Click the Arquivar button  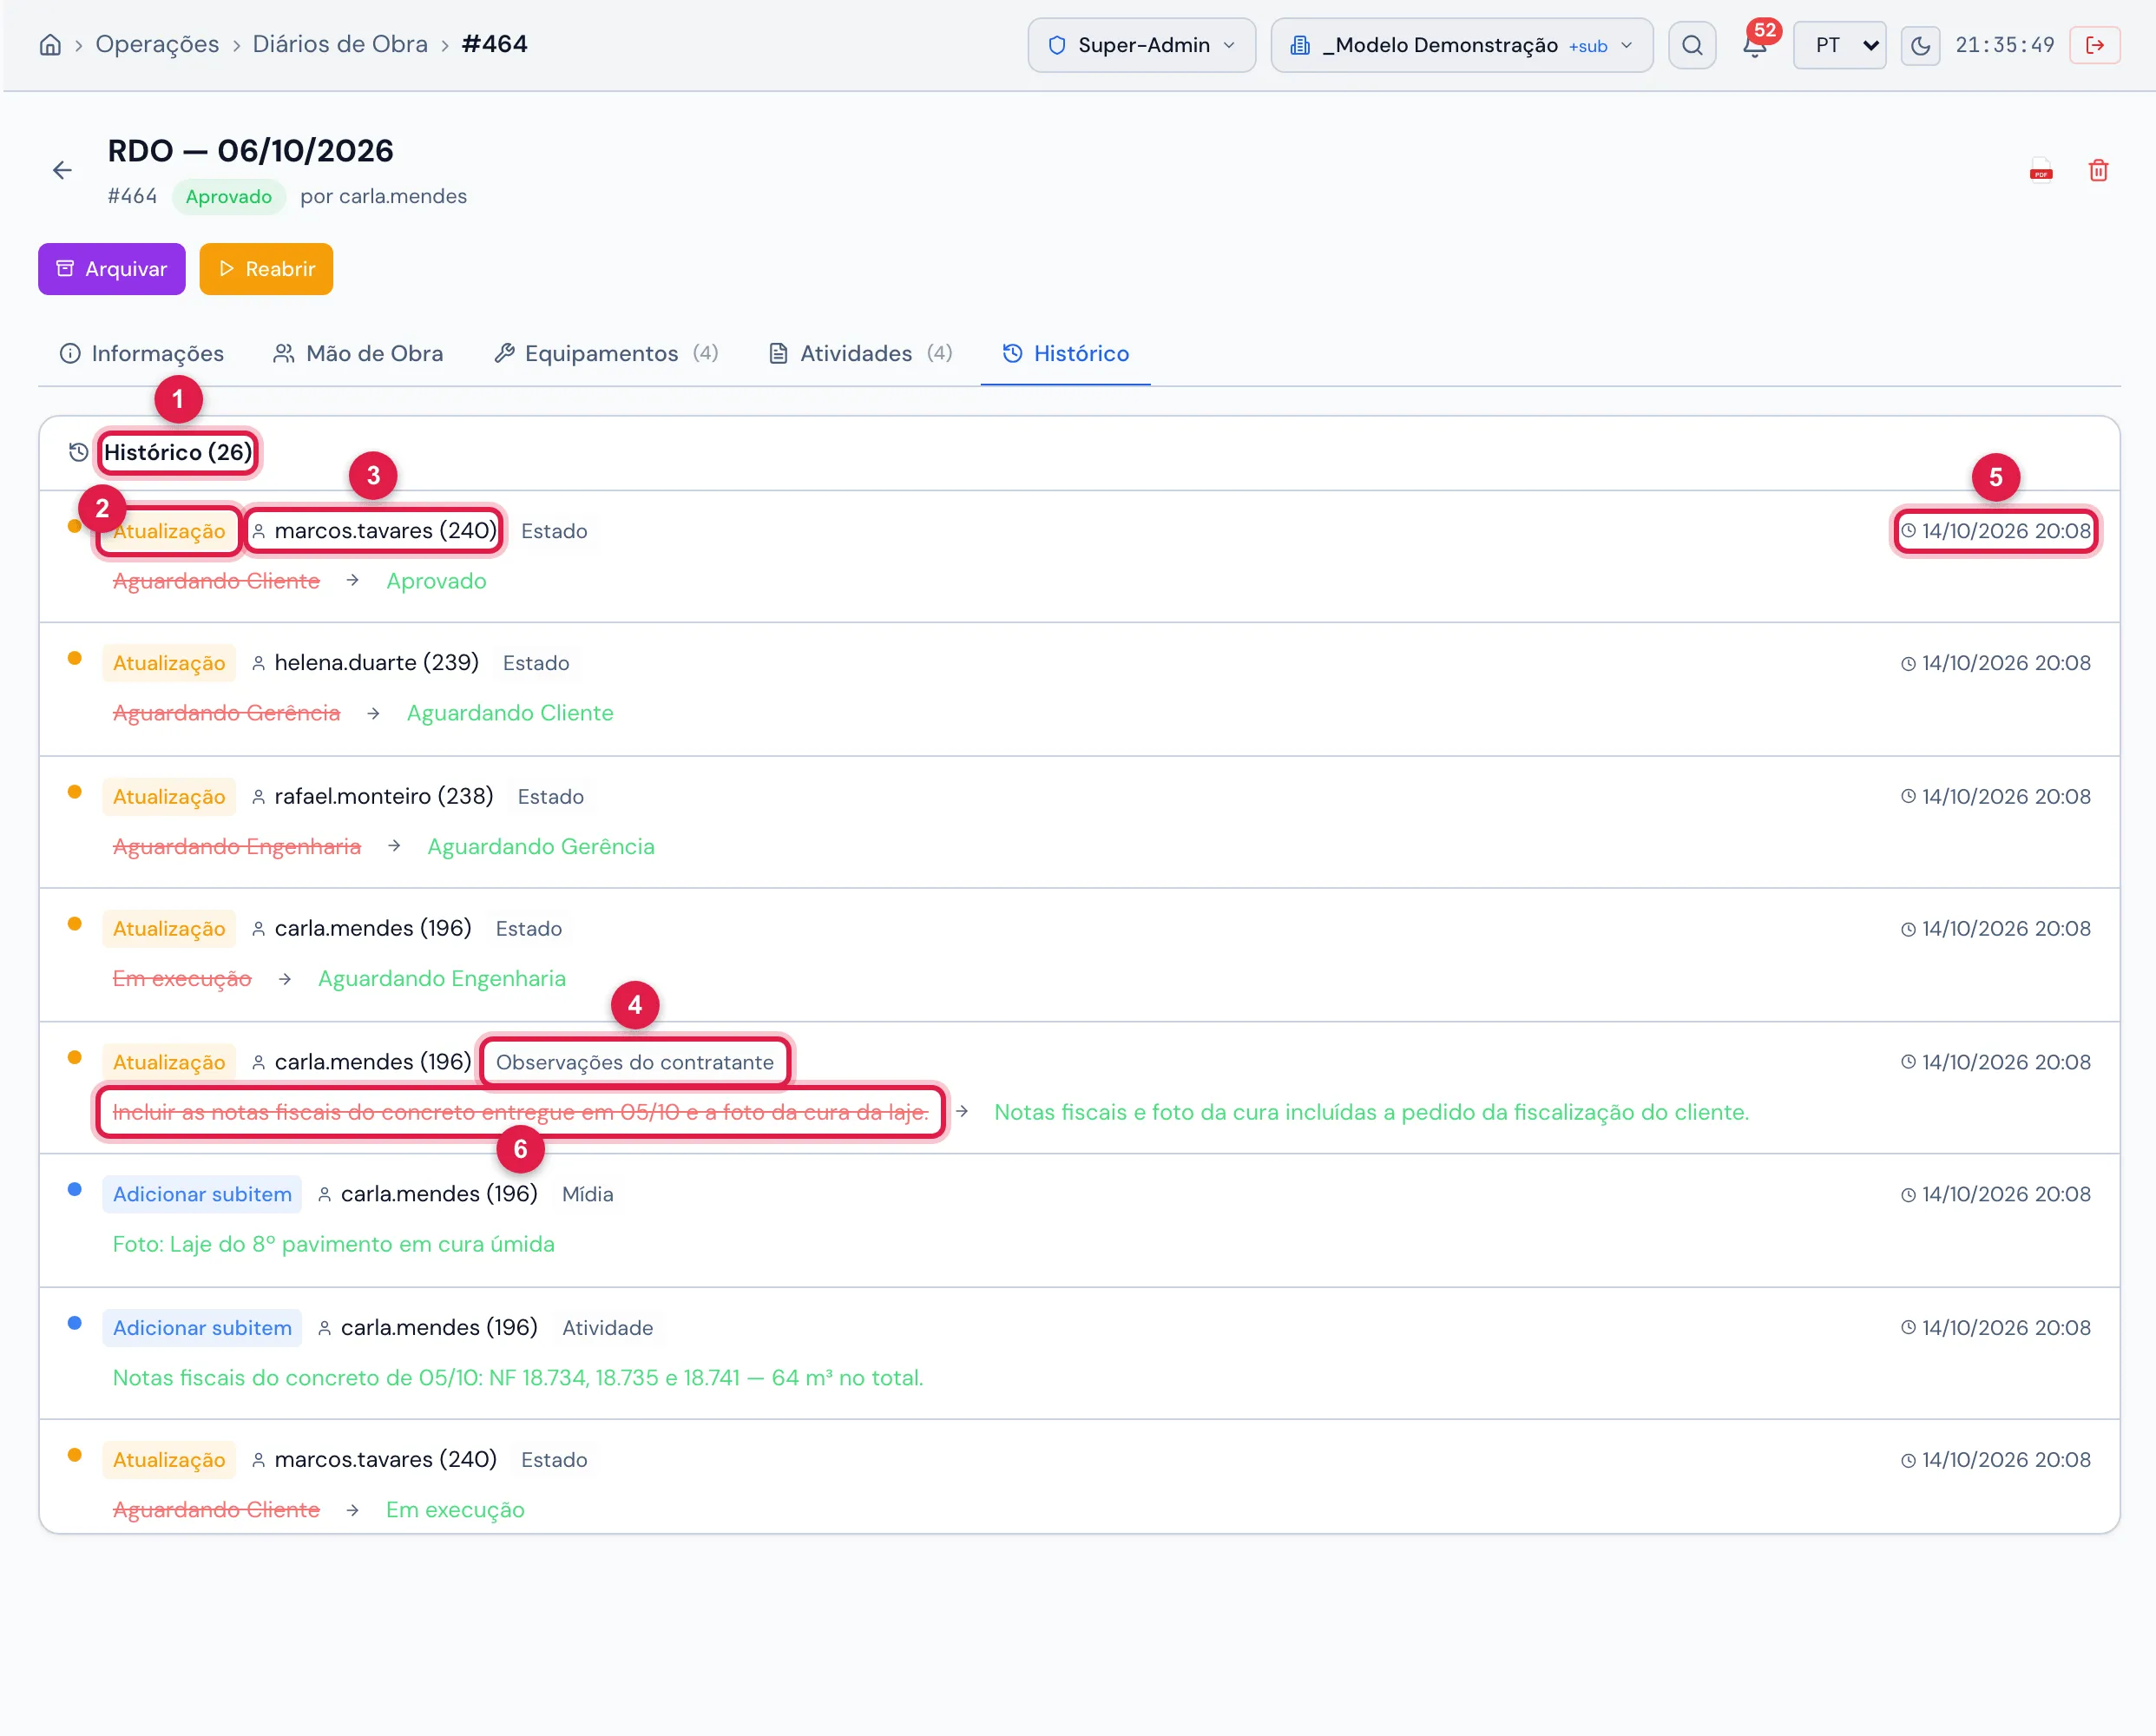[x=112, y=269]
